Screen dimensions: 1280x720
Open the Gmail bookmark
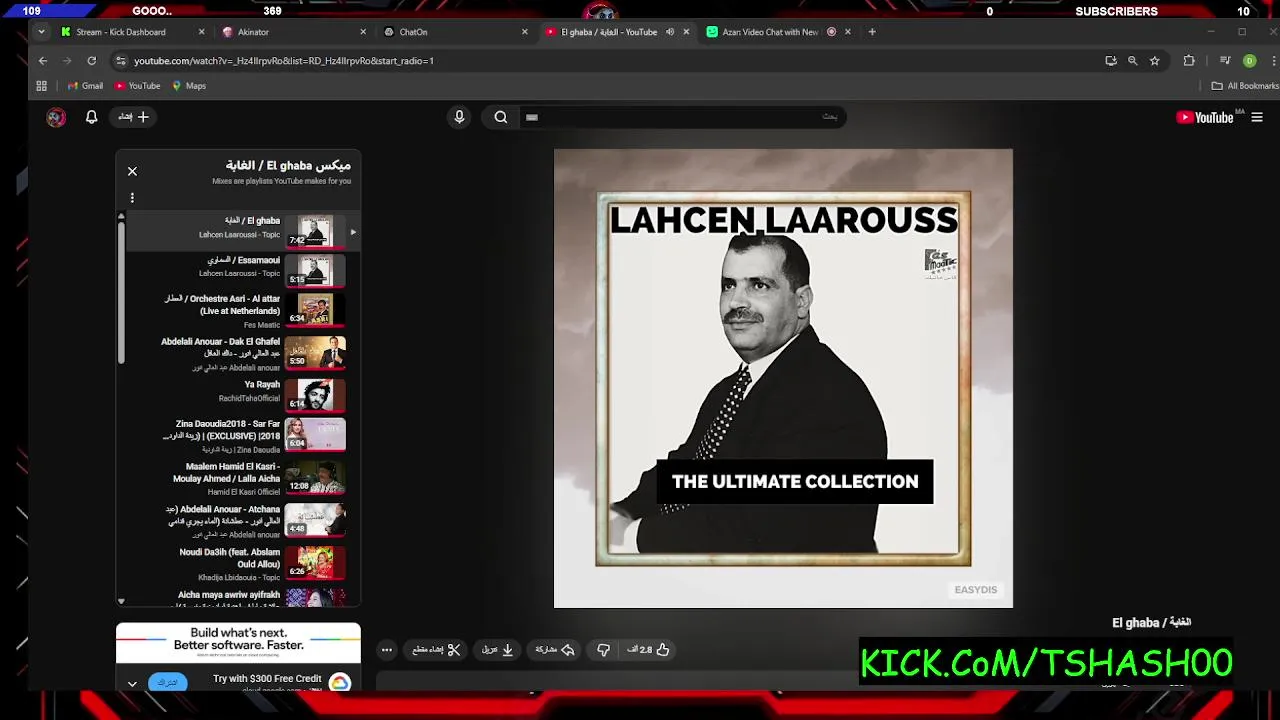click(x=85, y=86)
